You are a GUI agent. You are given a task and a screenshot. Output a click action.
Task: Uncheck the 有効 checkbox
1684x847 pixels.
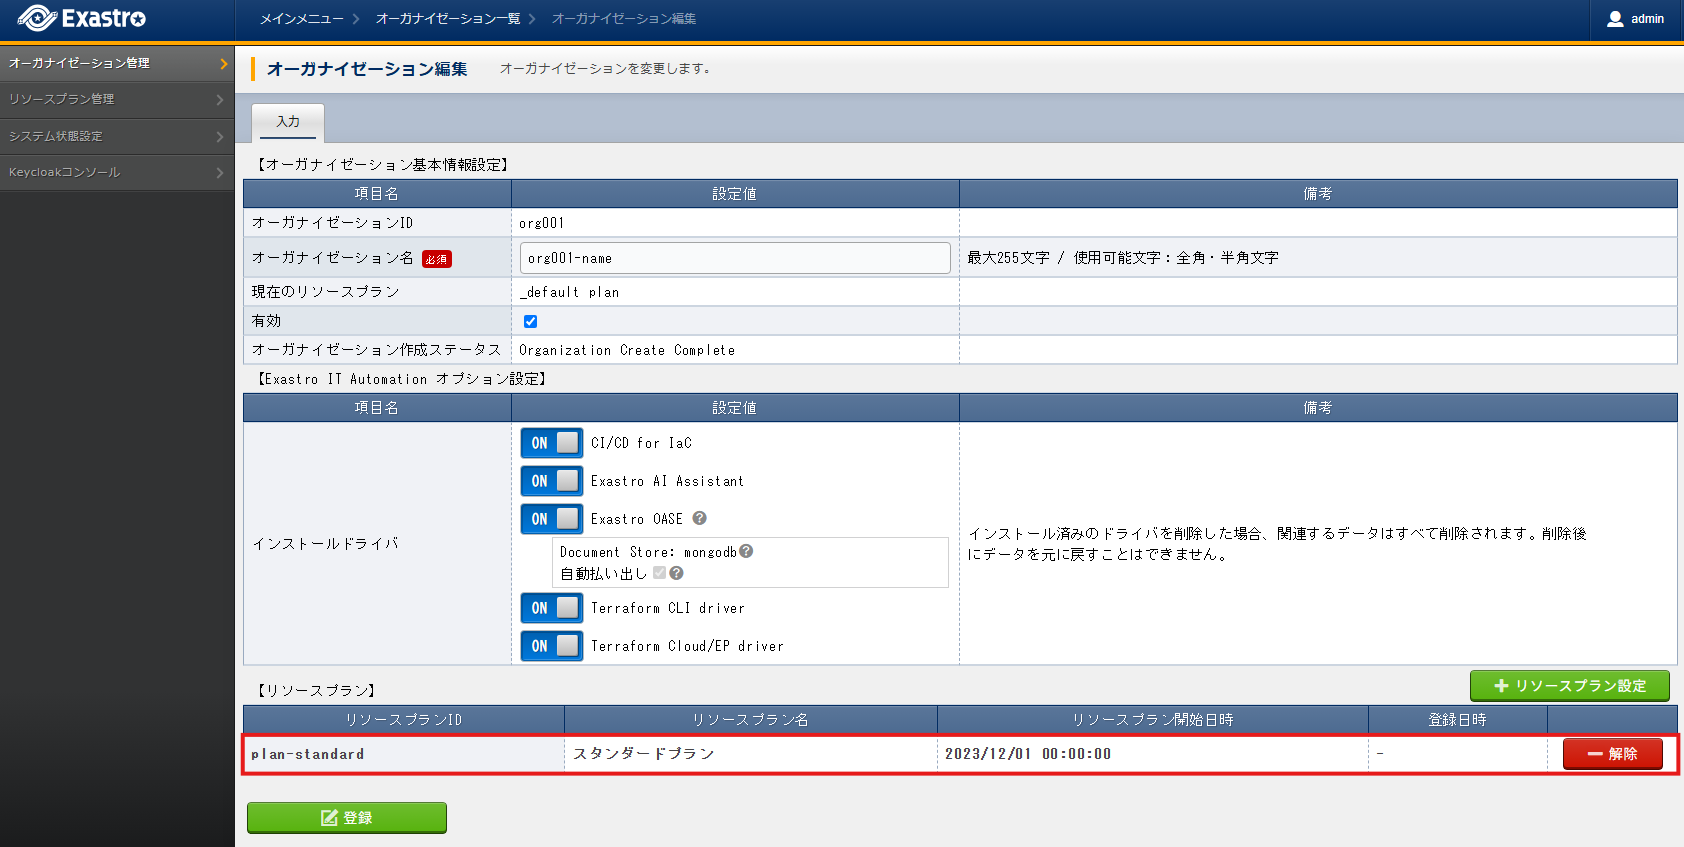click(530, 321)
